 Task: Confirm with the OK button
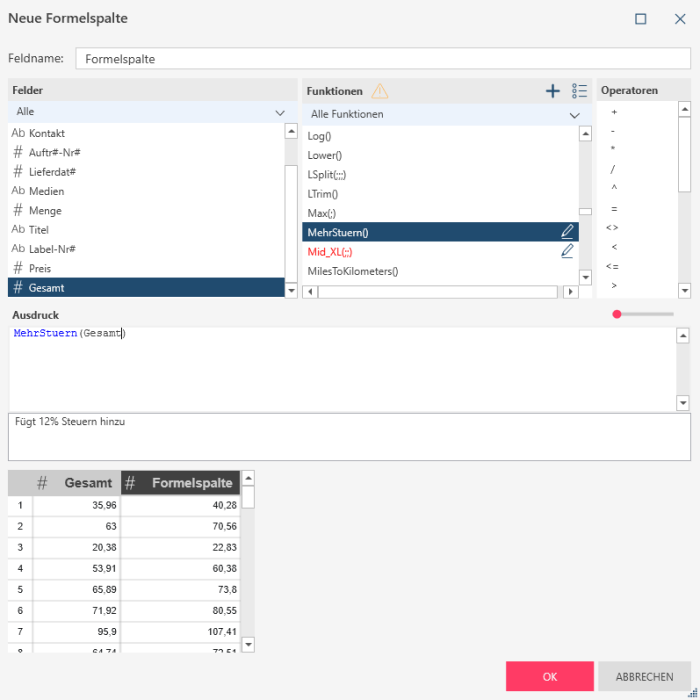pyautogui.click(x=549, y=677)
